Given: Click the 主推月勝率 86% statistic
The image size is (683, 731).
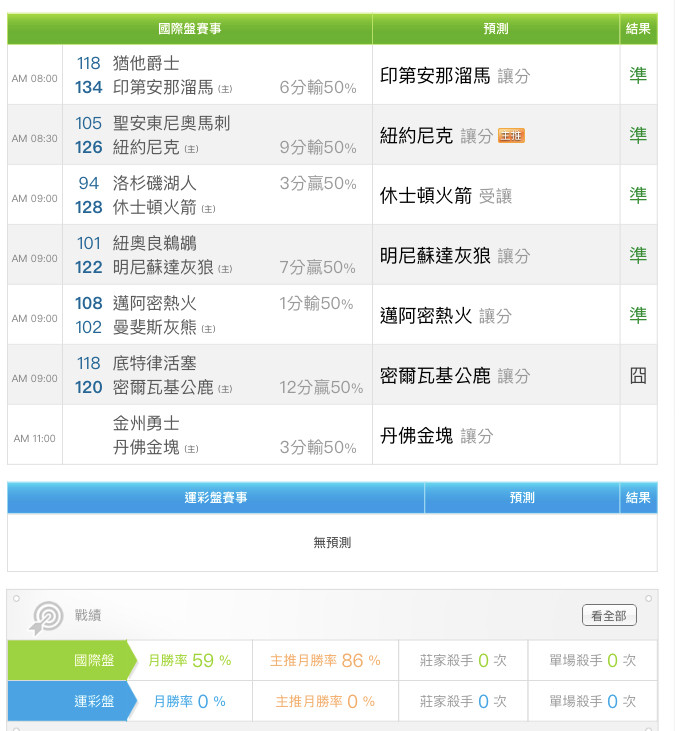Looking at the screenshot, I should point(325,660).
